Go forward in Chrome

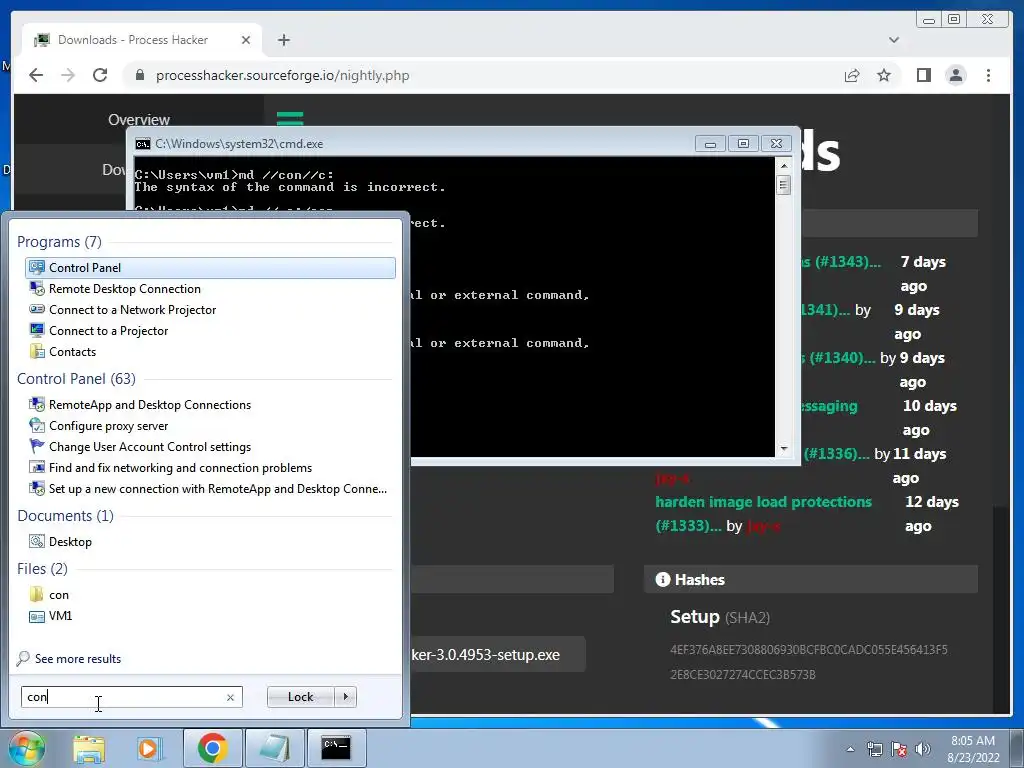[68, 75]
